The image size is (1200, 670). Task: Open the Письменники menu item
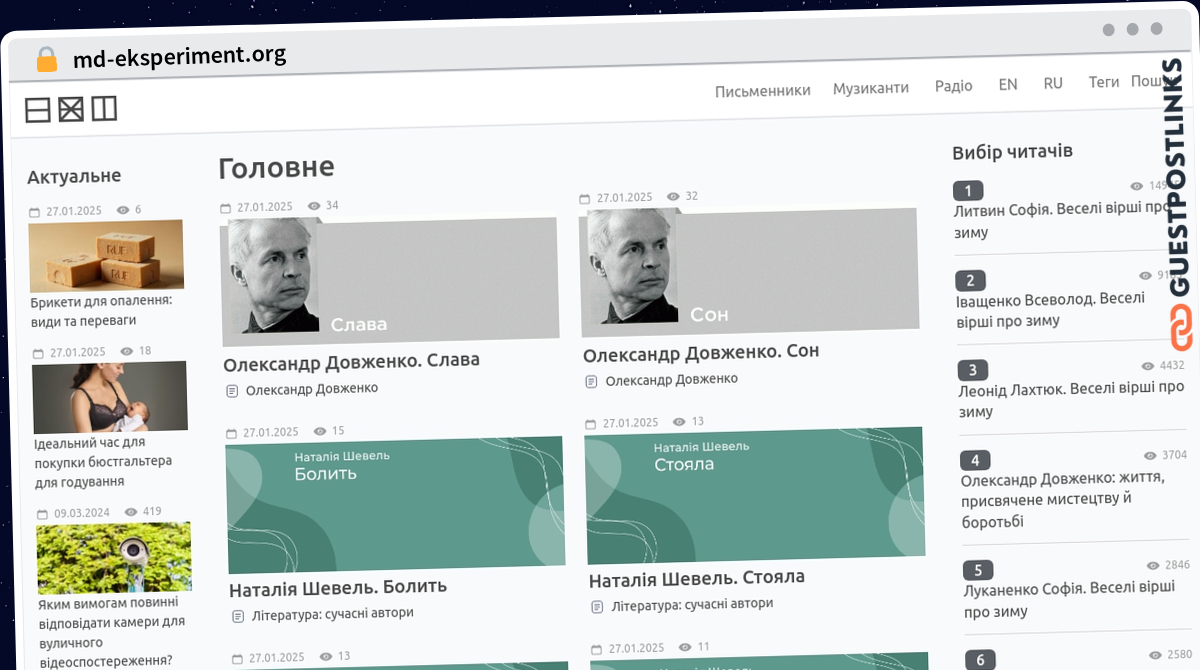[763, 90]
